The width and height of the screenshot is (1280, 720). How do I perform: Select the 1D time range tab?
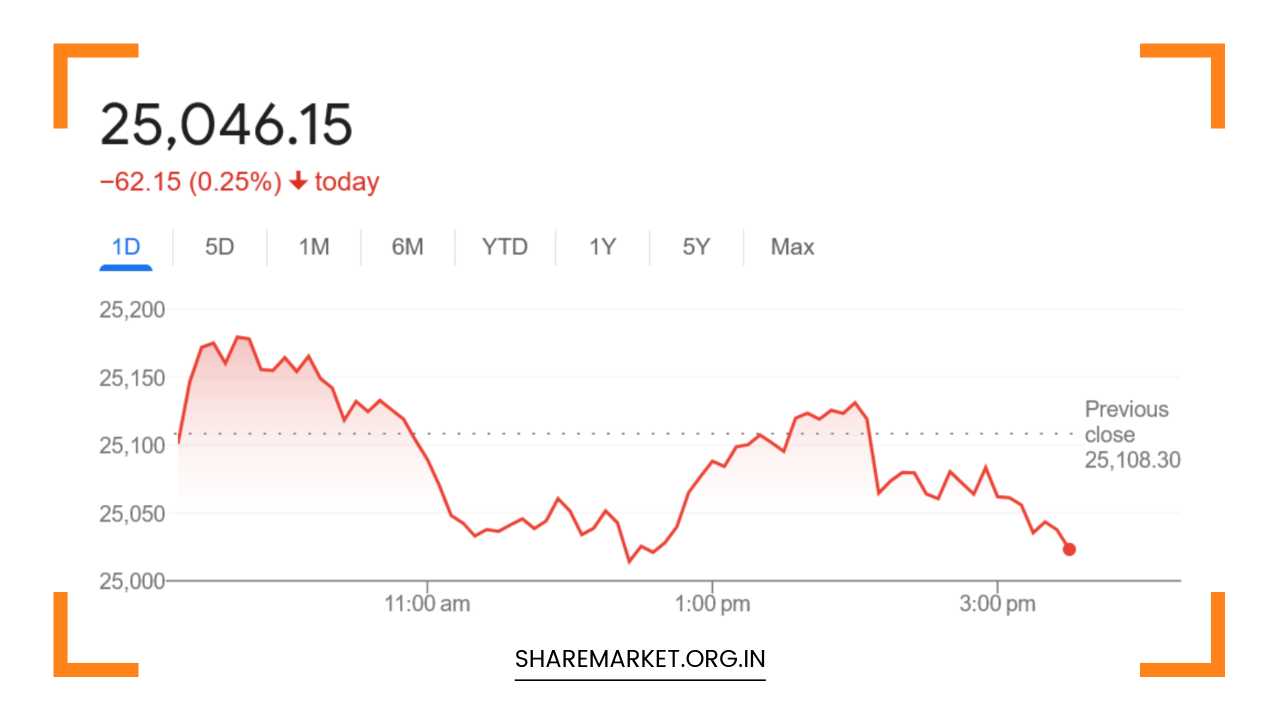click(x=126, y=247)
